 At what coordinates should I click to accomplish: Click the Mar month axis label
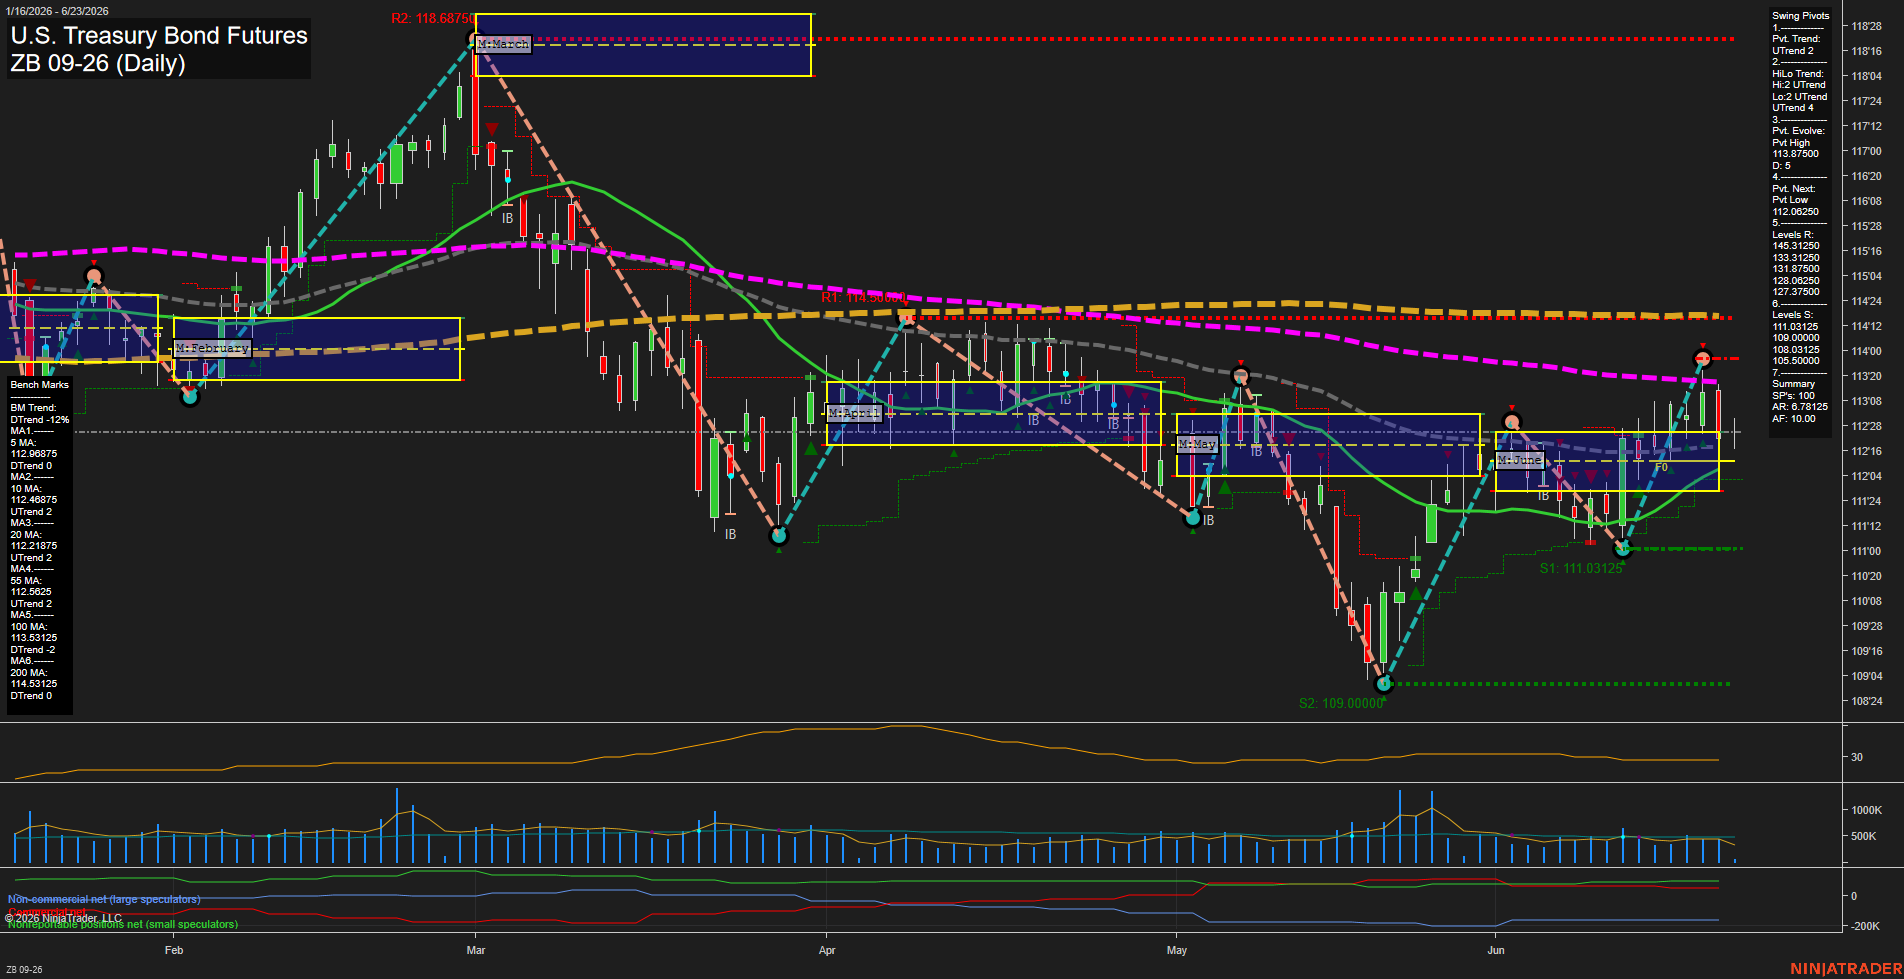click(x=476, y=950)
